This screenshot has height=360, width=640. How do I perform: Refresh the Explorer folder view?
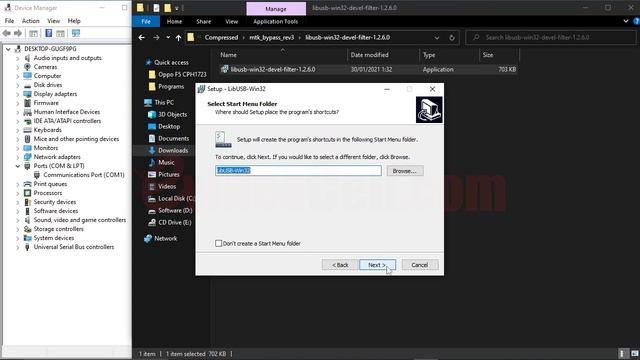point(452,38)
